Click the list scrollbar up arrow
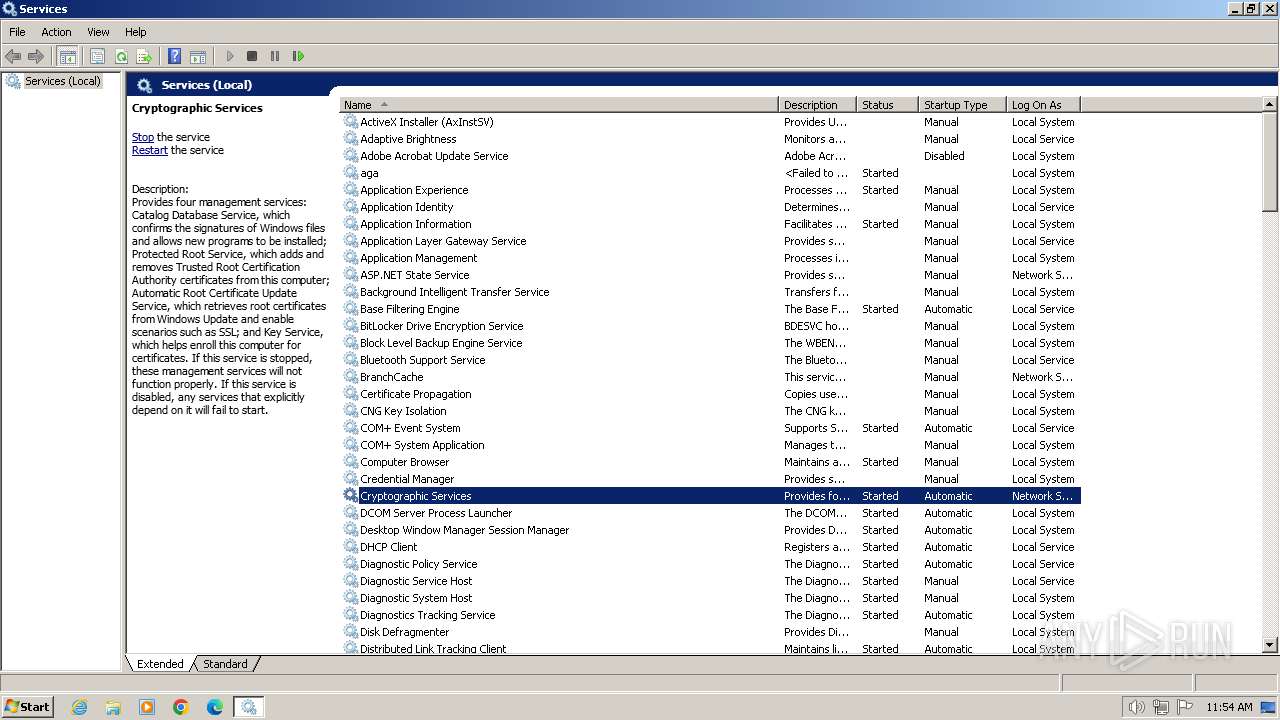The width and height of the screenshot is (1280, 720). coord(1270,104)
